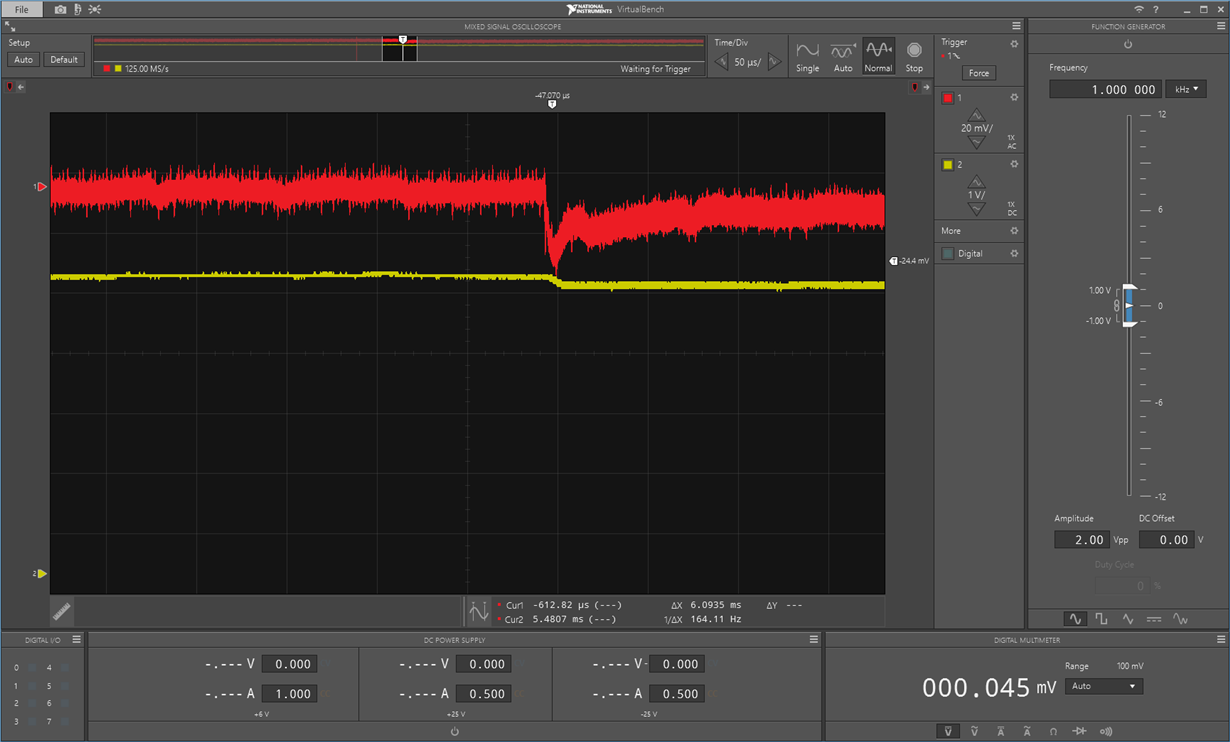1230x742 pixels.
Task: Select continuity mode on multimeter
Action: pyautogui.click(x=1106, y=731)
